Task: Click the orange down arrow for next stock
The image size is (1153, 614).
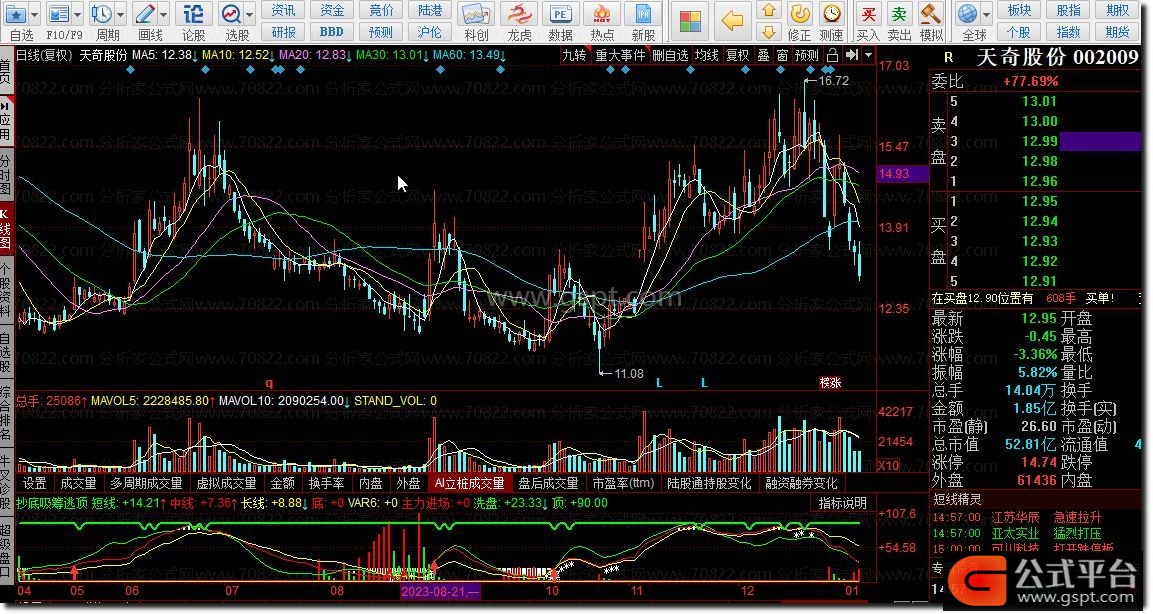Action: [768, 32]
